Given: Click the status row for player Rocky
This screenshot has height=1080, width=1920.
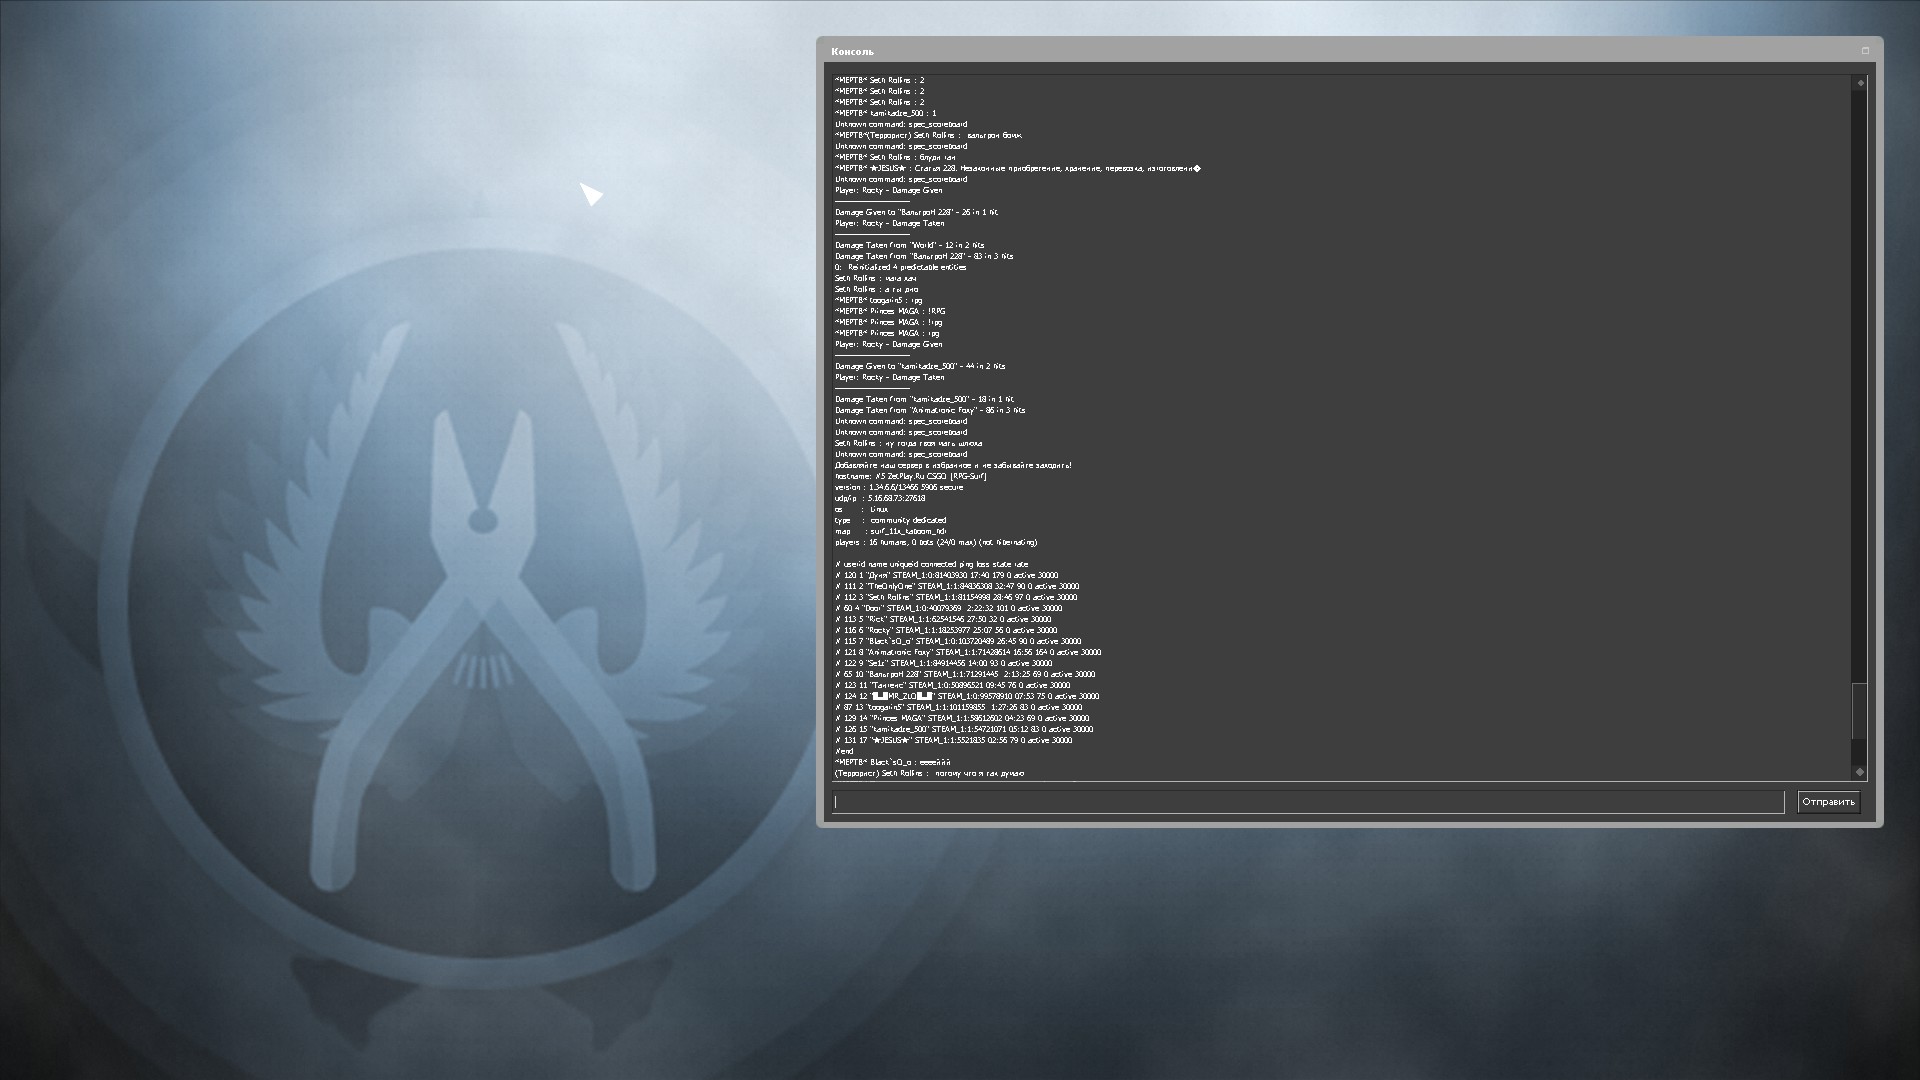Looking at the screenshot, I should (x=946, y=630).
